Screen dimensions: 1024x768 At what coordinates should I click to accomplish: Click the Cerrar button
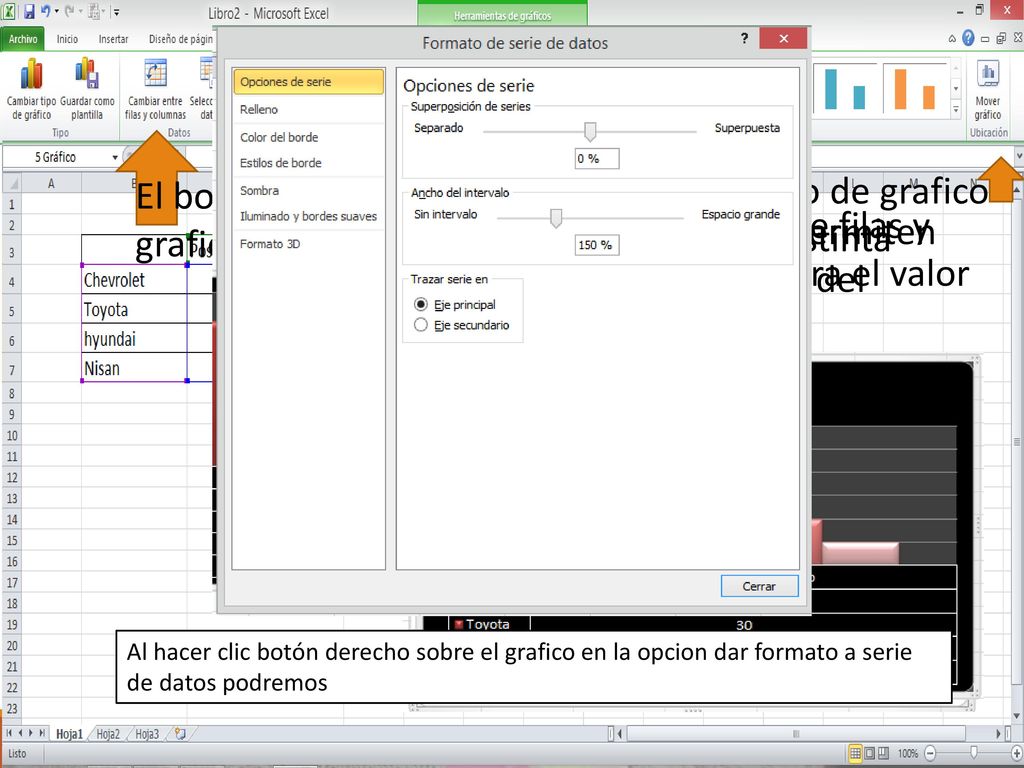pyautogui.click(x=760, y=586)
